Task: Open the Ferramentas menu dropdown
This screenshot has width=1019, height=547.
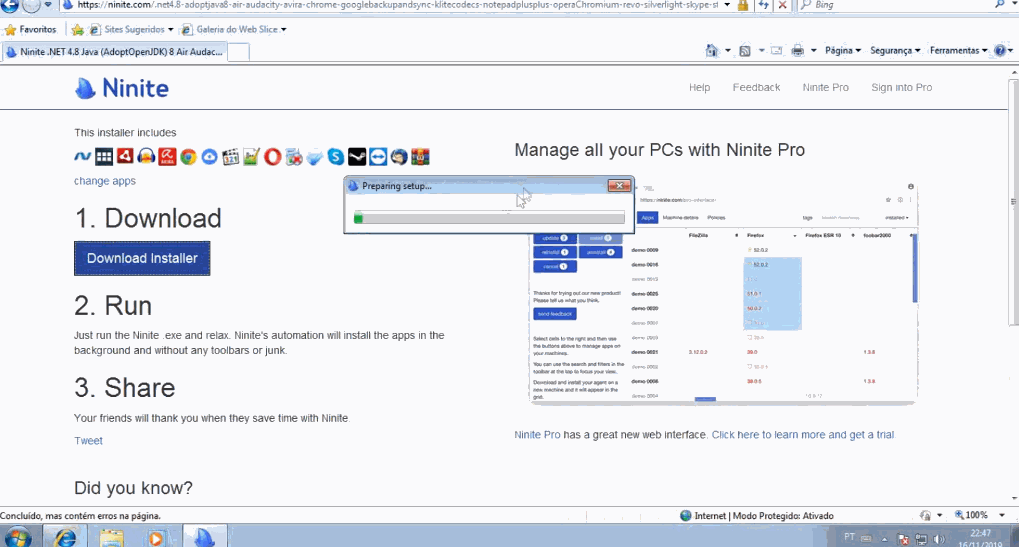Action: (x=959, y=50)
